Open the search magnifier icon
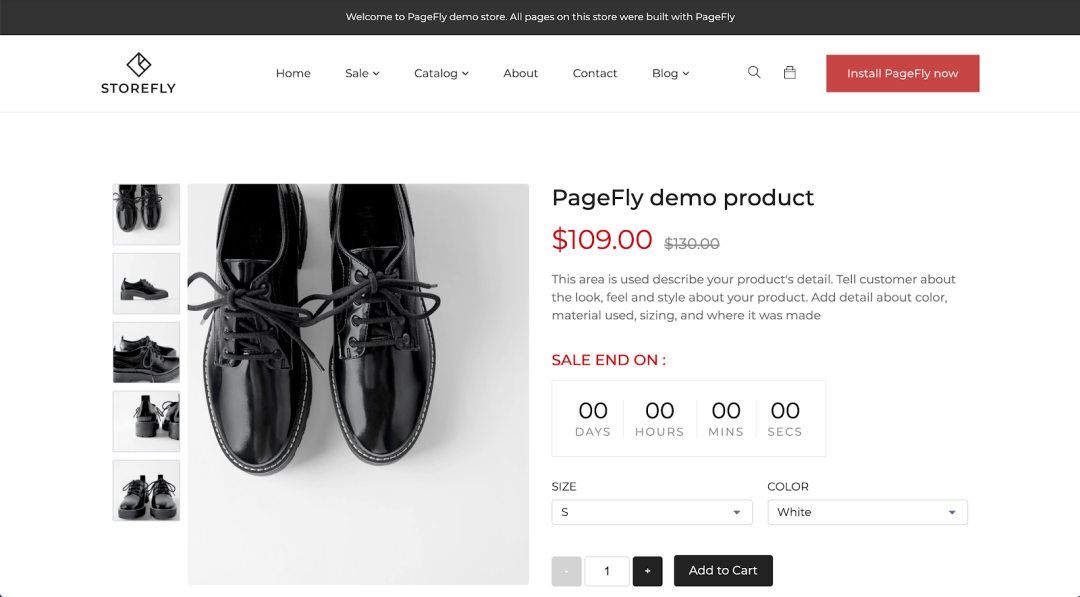The image size is (1080, 597). [754, 72]
